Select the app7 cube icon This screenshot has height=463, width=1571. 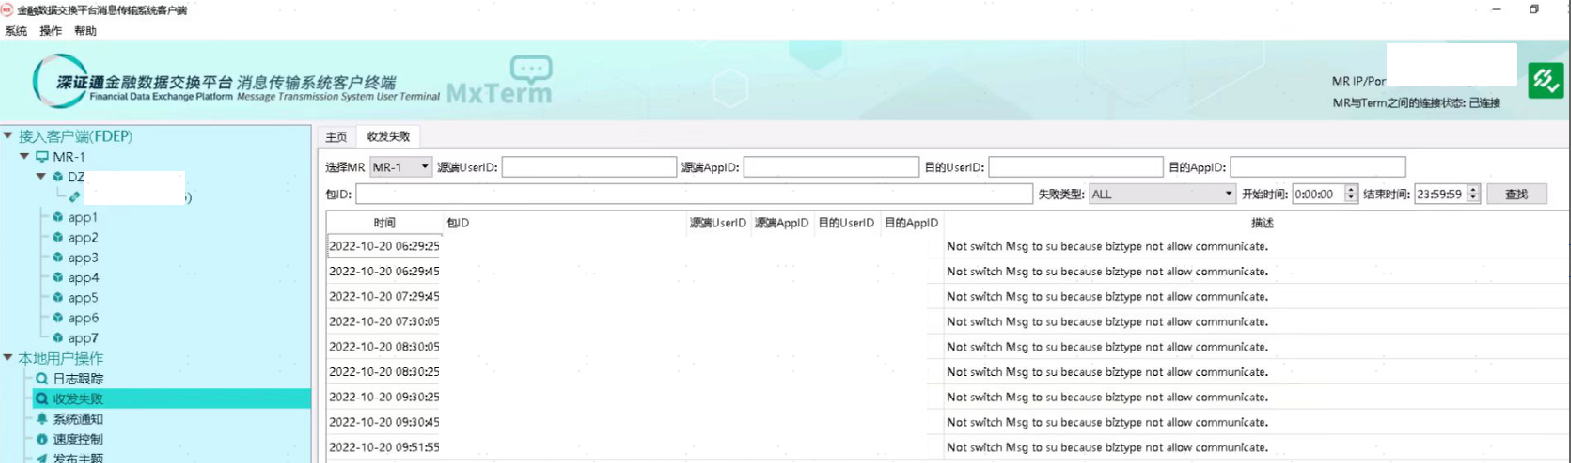click(58, 338)
